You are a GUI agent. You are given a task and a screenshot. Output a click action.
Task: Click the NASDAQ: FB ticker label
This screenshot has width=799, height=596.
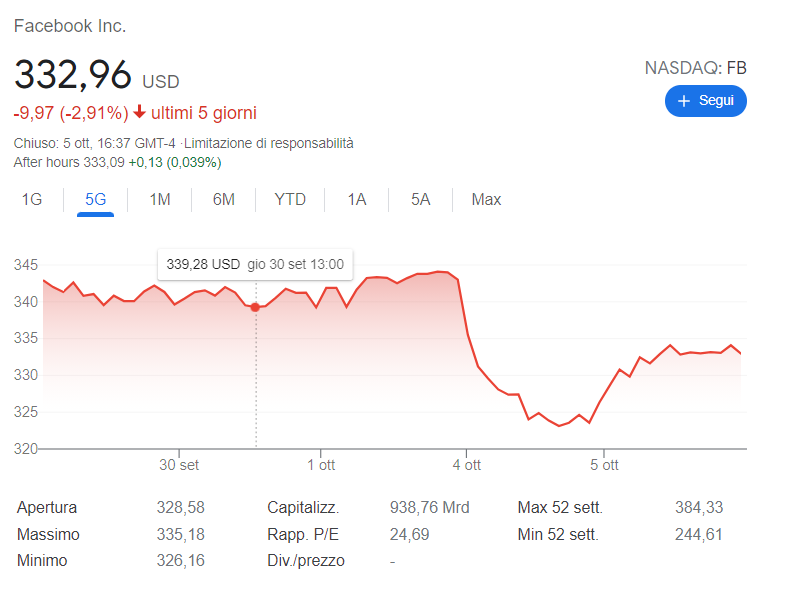695,68
